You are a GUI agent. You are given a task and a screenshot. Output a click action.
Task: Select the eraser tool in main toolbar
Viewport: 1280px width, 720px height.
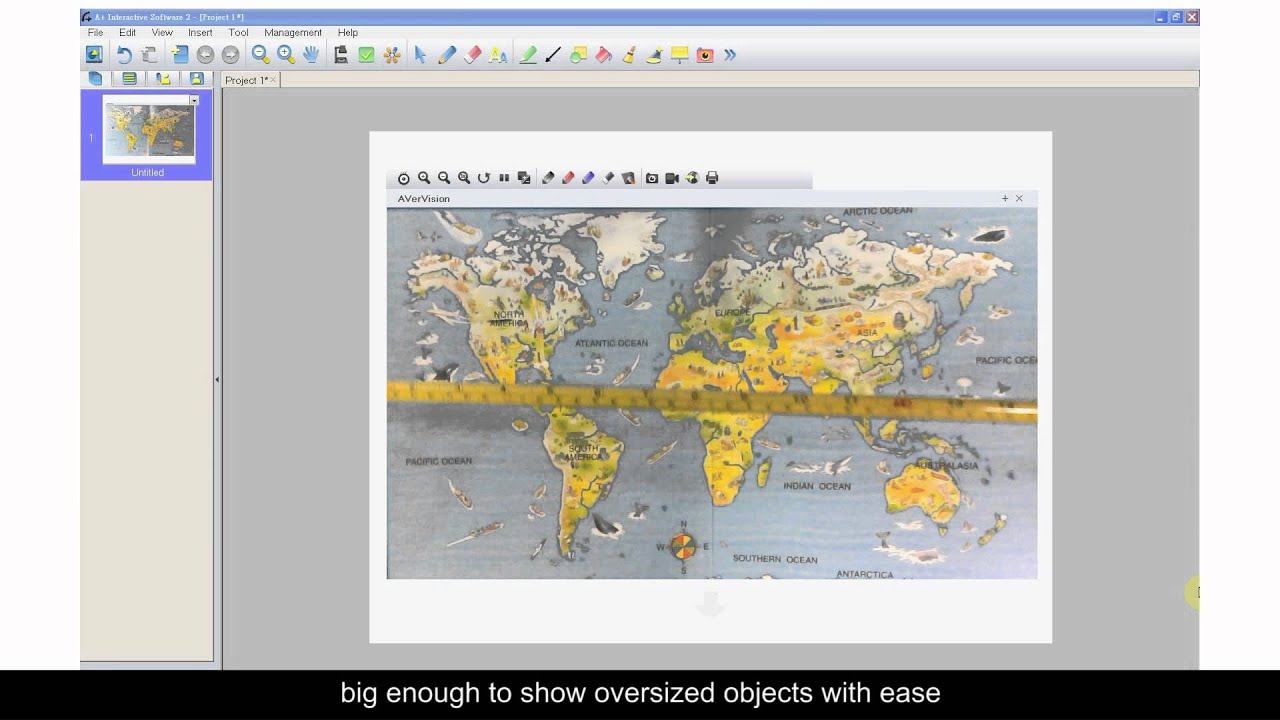point(472,55)
